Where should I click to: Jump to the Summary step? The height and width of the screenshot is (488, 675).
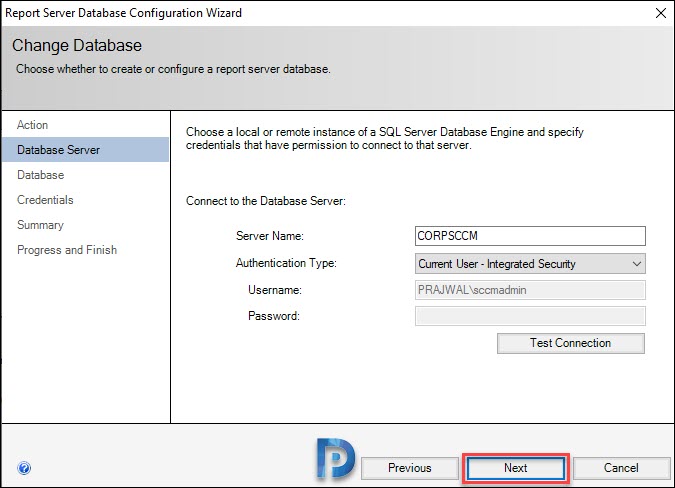coord(40,225)
